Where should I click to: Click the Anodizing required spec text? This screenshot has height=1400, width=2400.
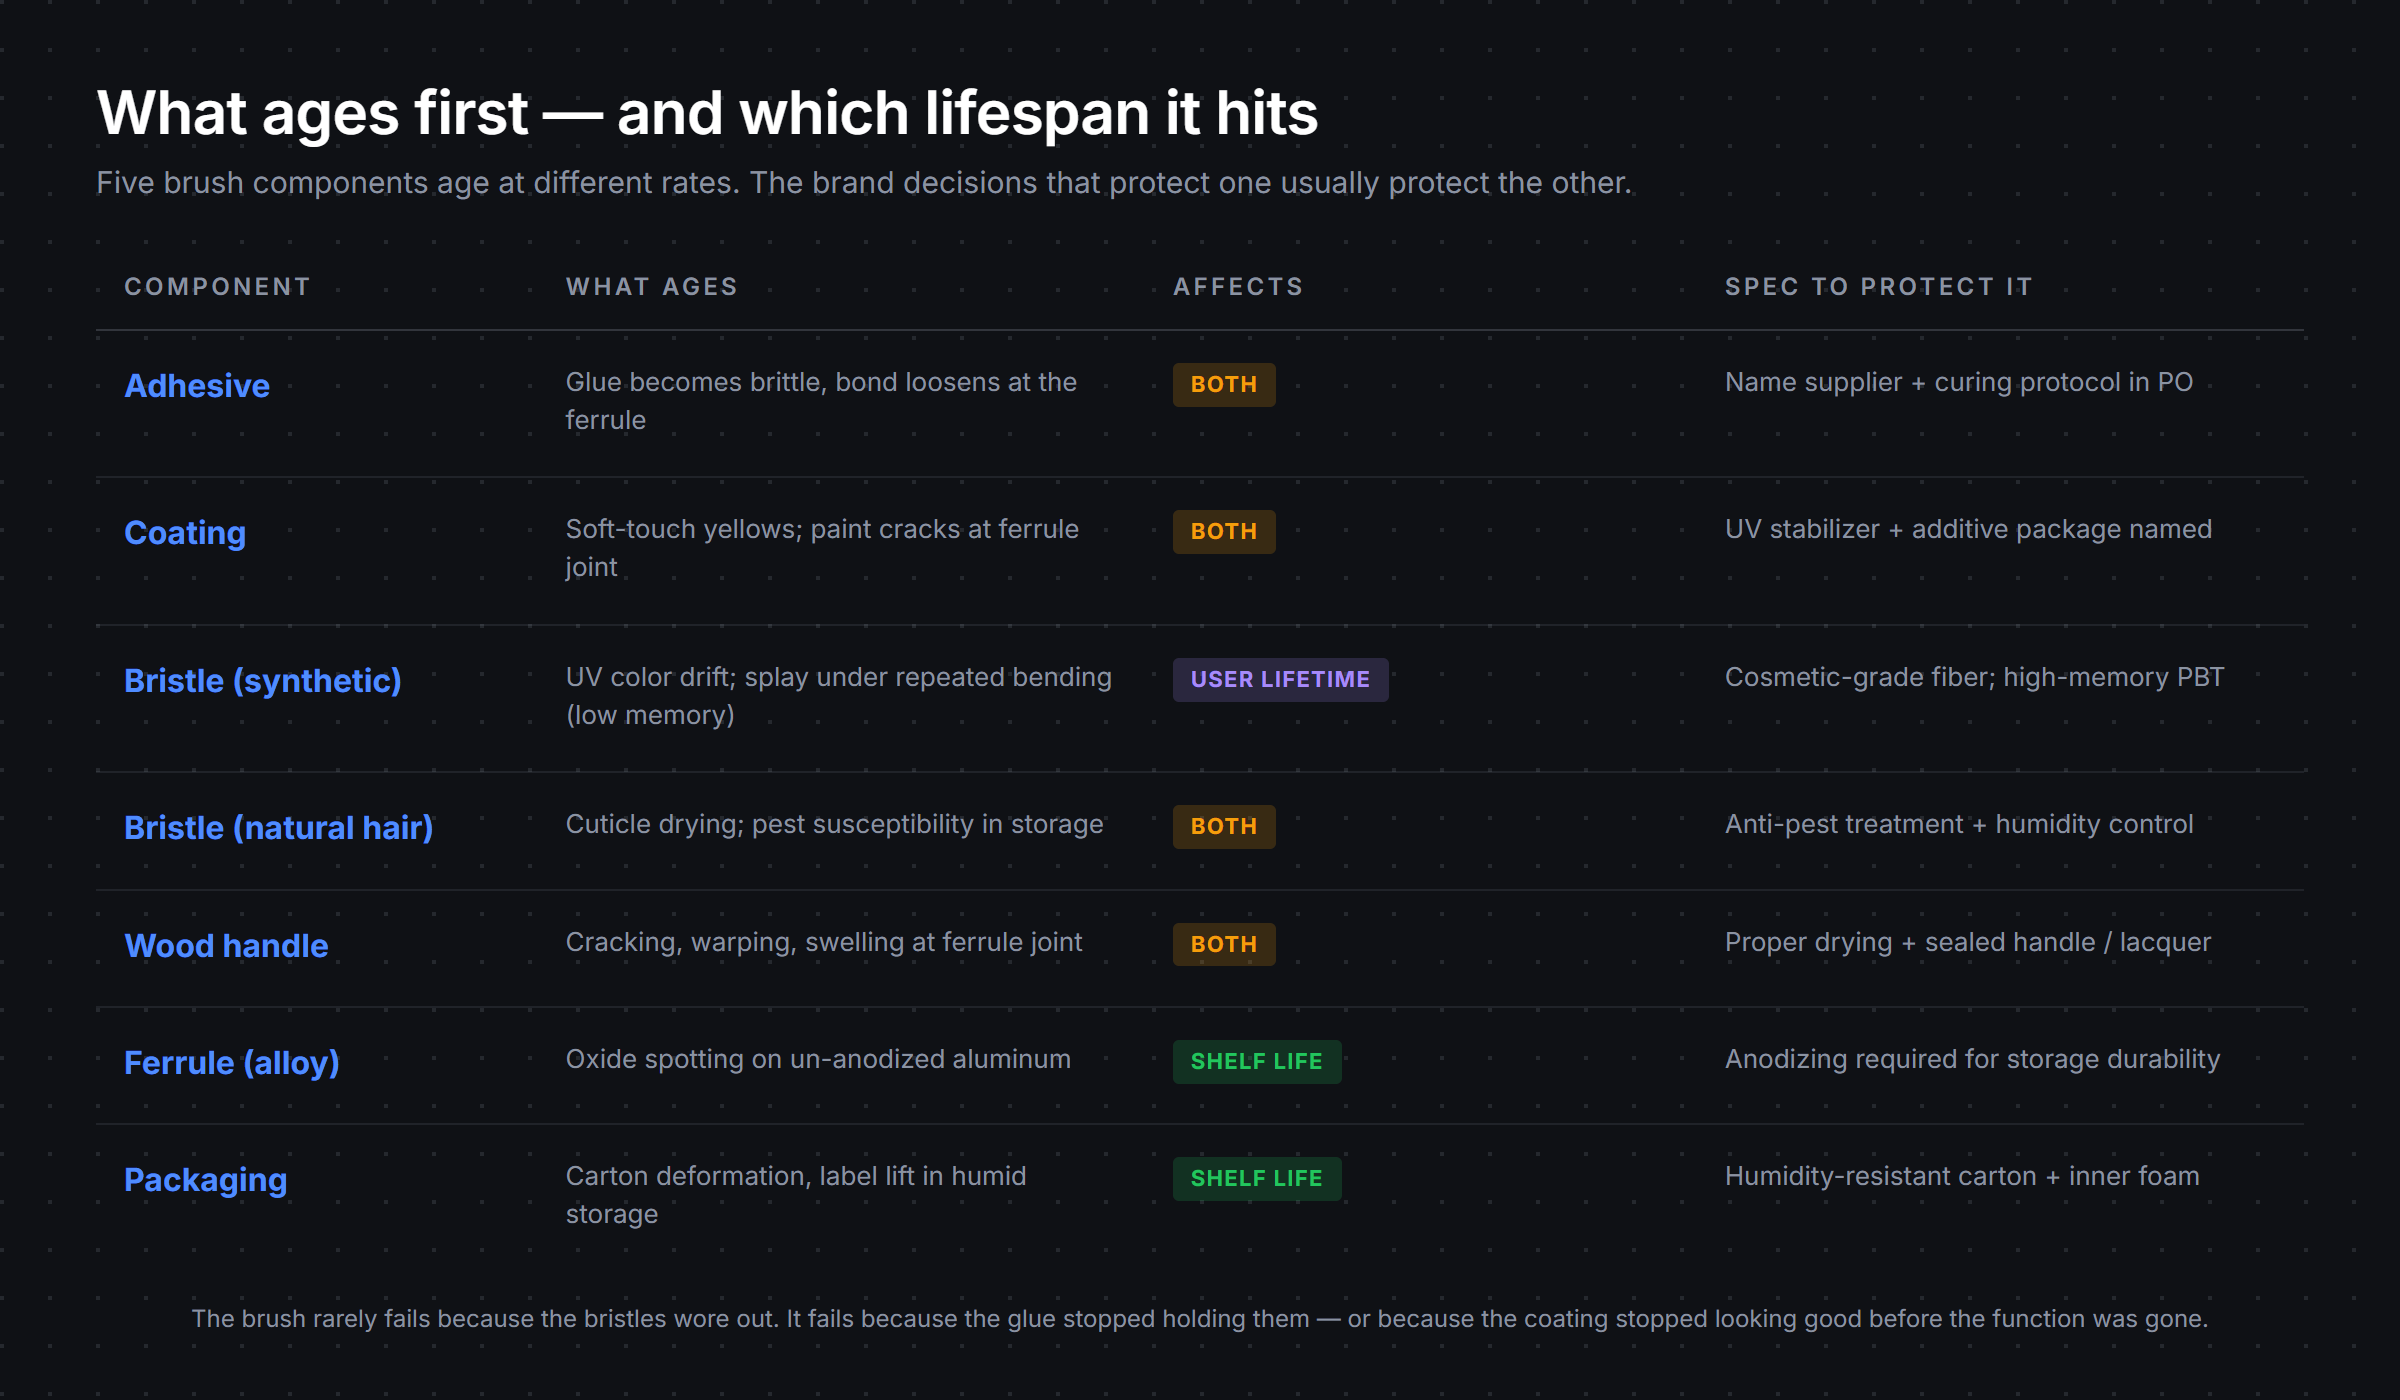[x=1972, y=1060]
